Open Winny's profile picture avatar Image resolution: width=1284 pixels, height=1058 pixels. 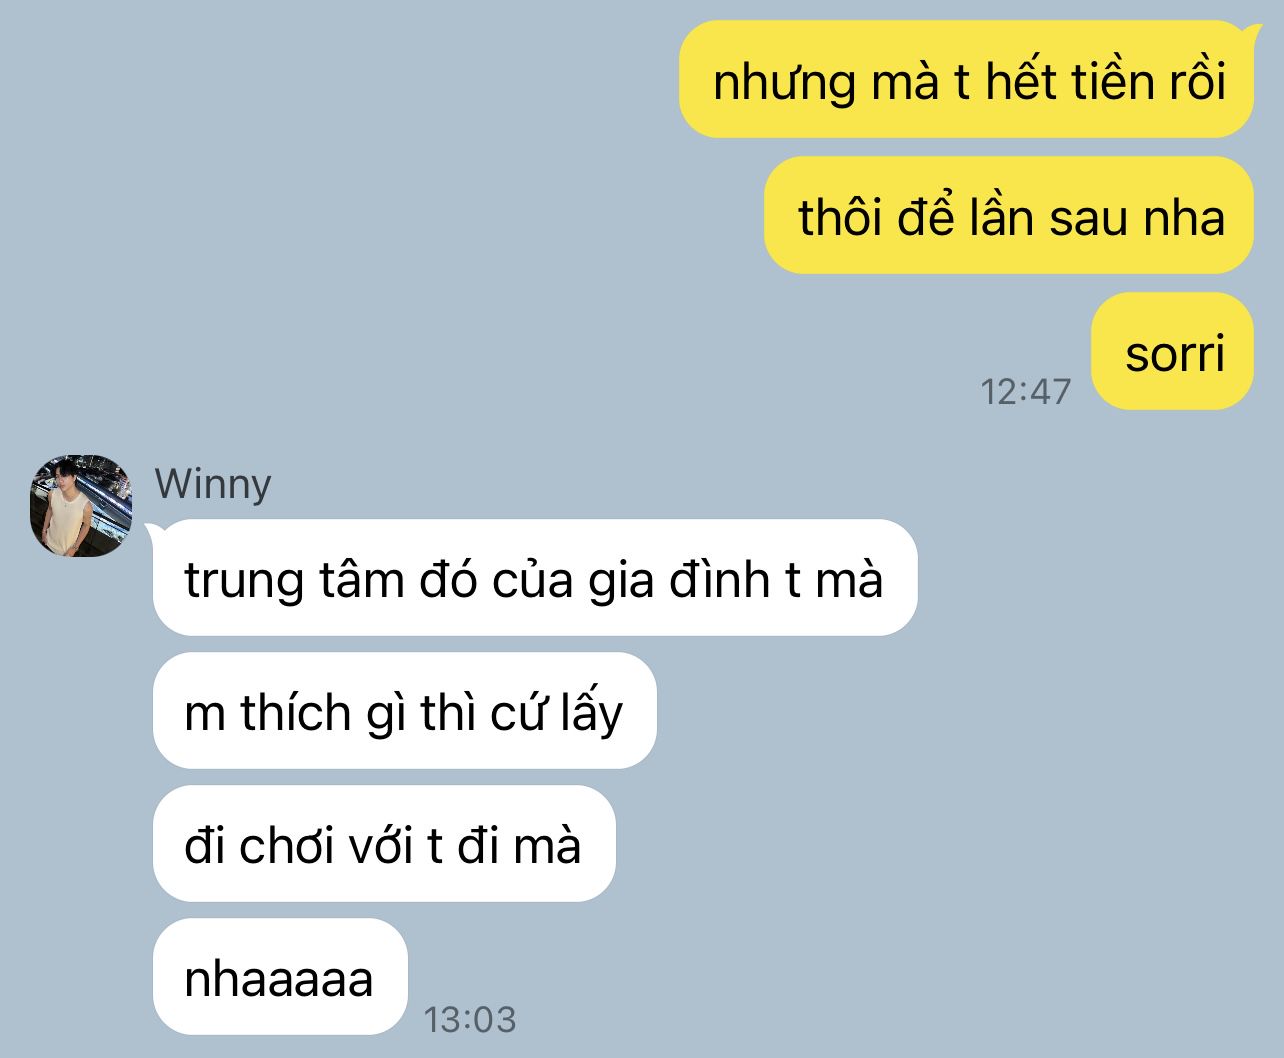click(81, 506)
